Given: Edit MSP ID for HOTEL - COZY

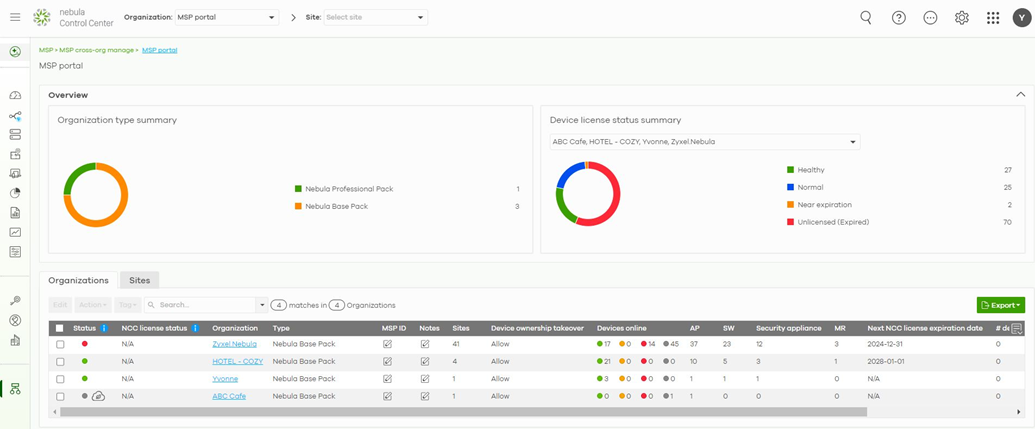Looking at the screenshot, I should (387, 362).
